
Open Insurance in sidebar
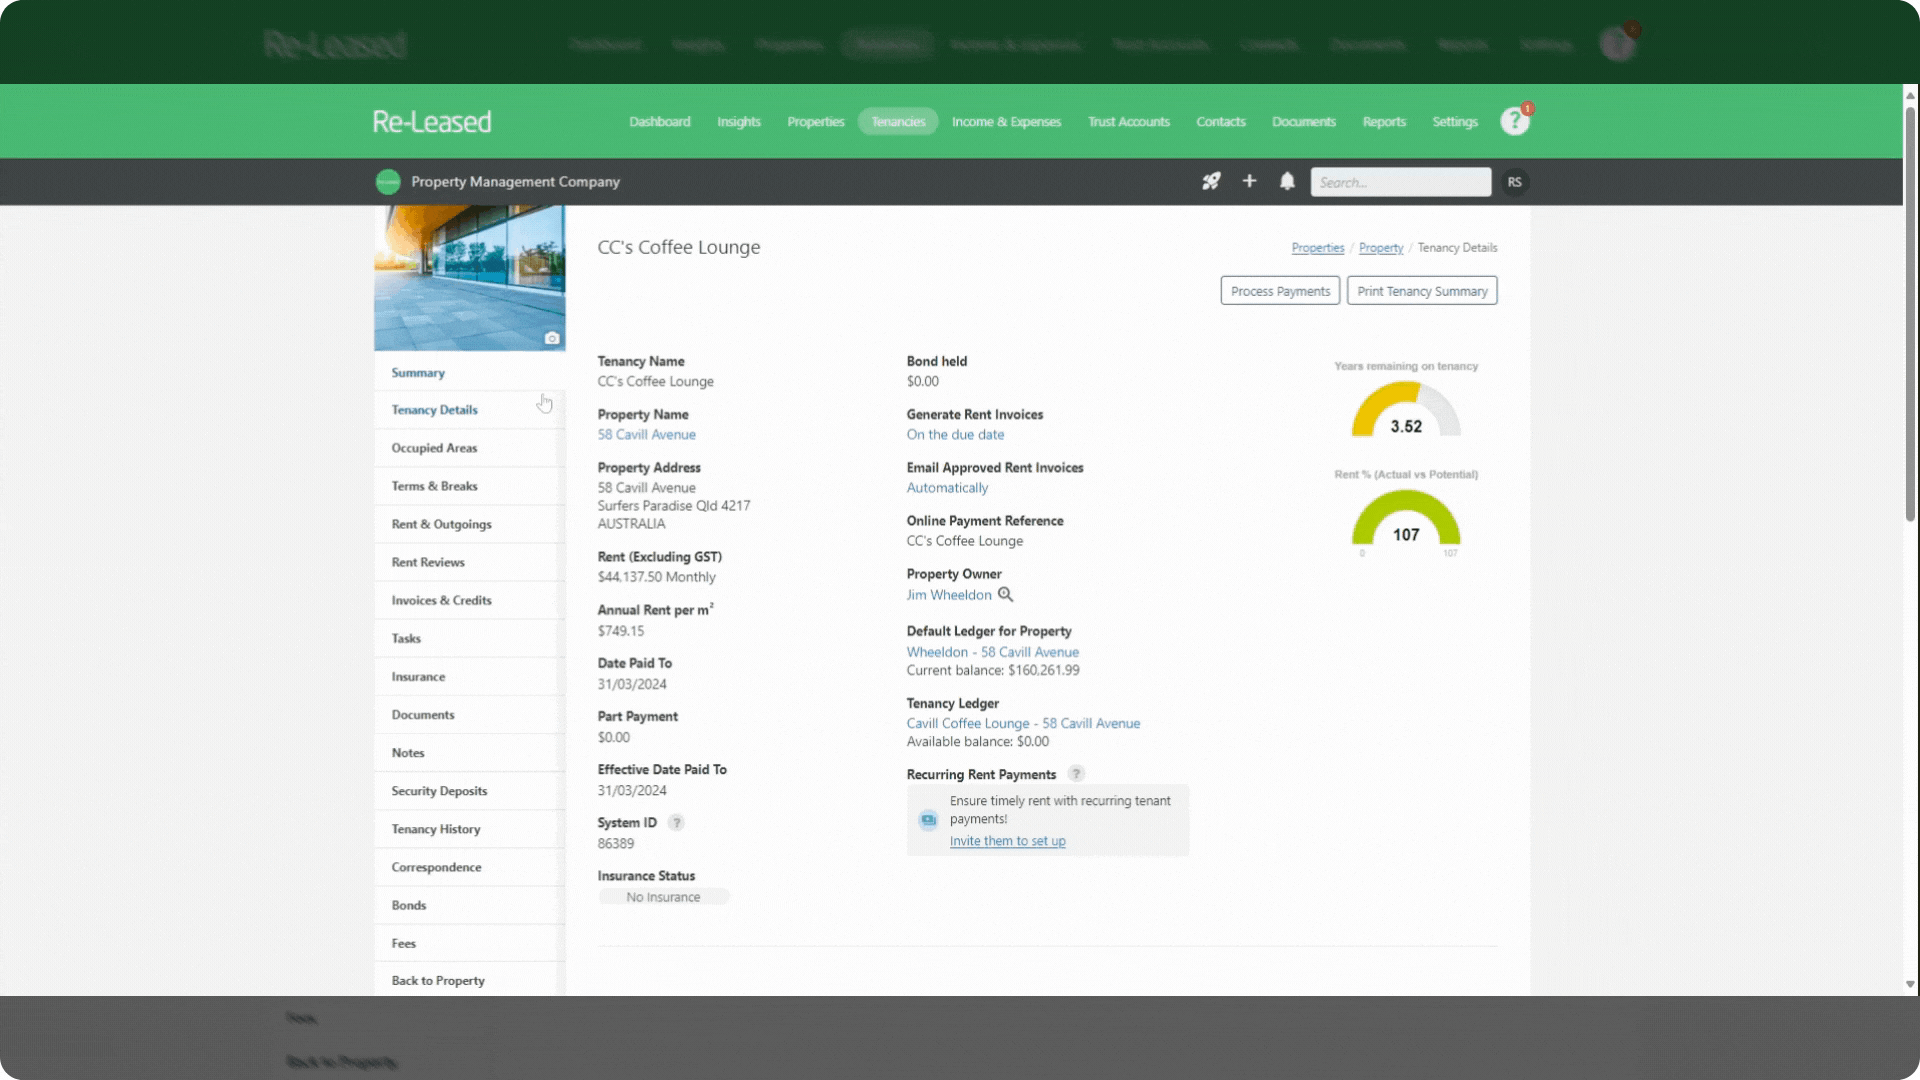[x=469, y=677]
